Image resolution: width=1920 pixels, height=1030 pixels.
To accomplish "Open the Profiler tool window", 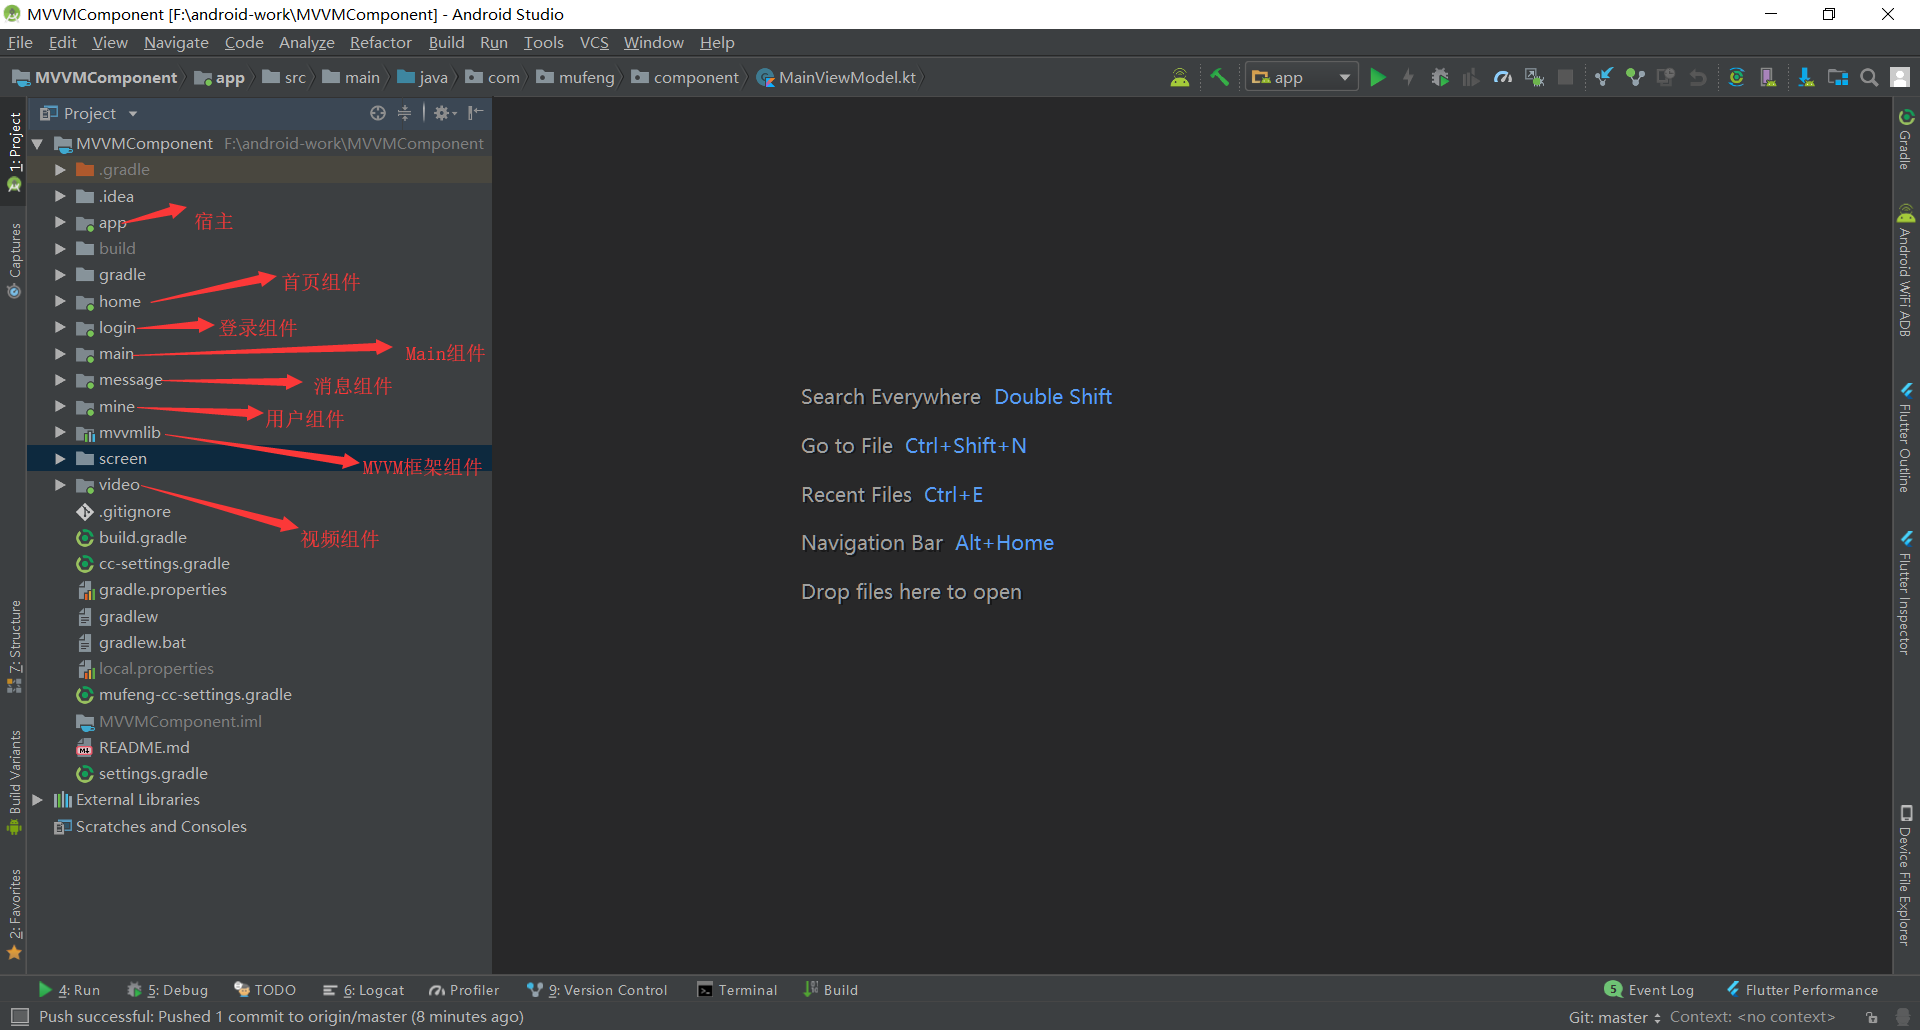I will (x=464, y=990).
